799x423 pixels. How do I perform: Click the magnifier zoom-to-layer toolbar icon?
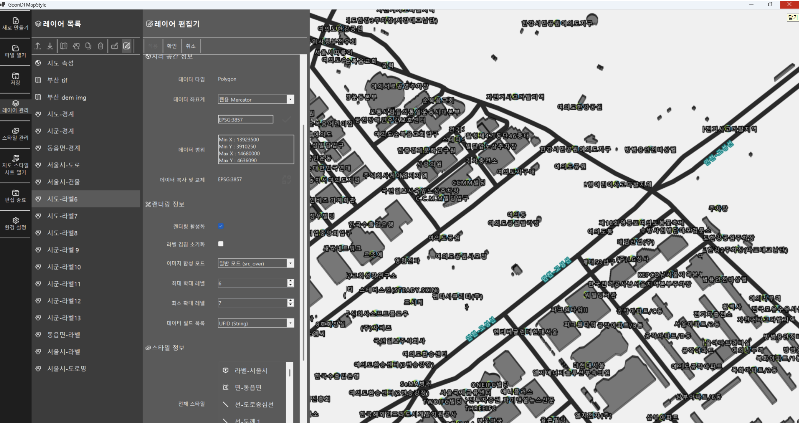(88, 46)
